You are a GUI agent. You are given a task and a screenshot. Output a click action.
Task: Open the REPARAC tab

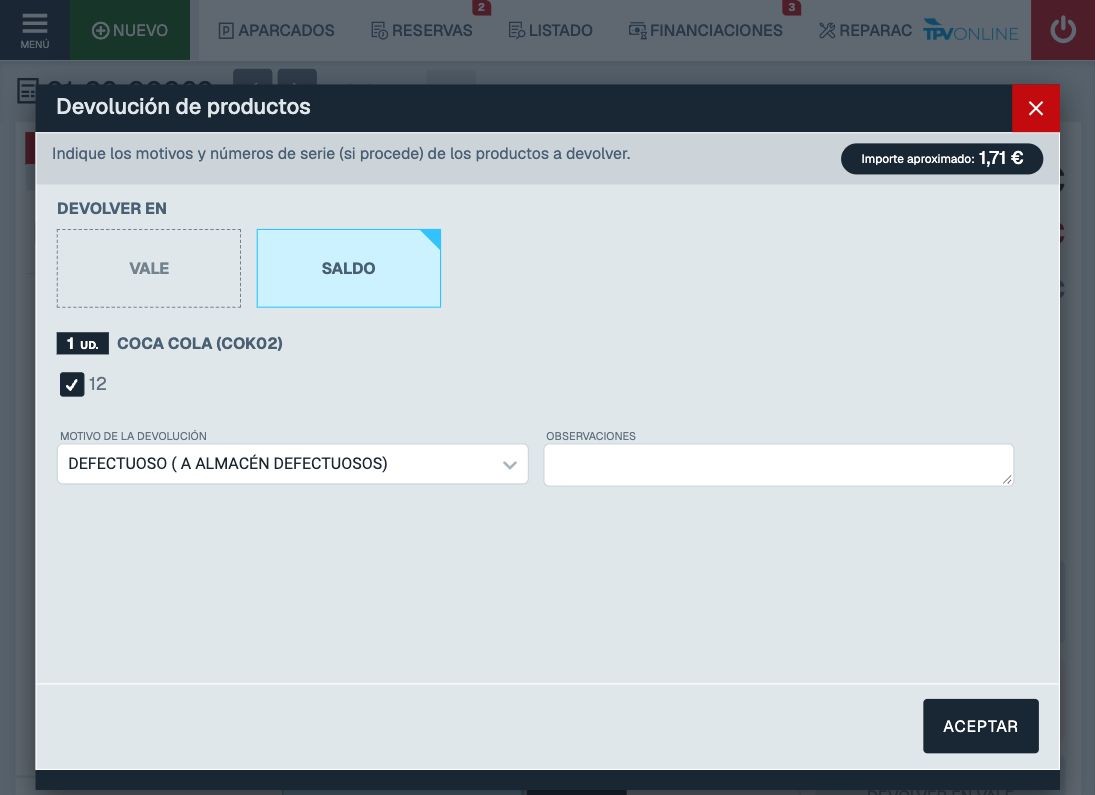point(865,31)
